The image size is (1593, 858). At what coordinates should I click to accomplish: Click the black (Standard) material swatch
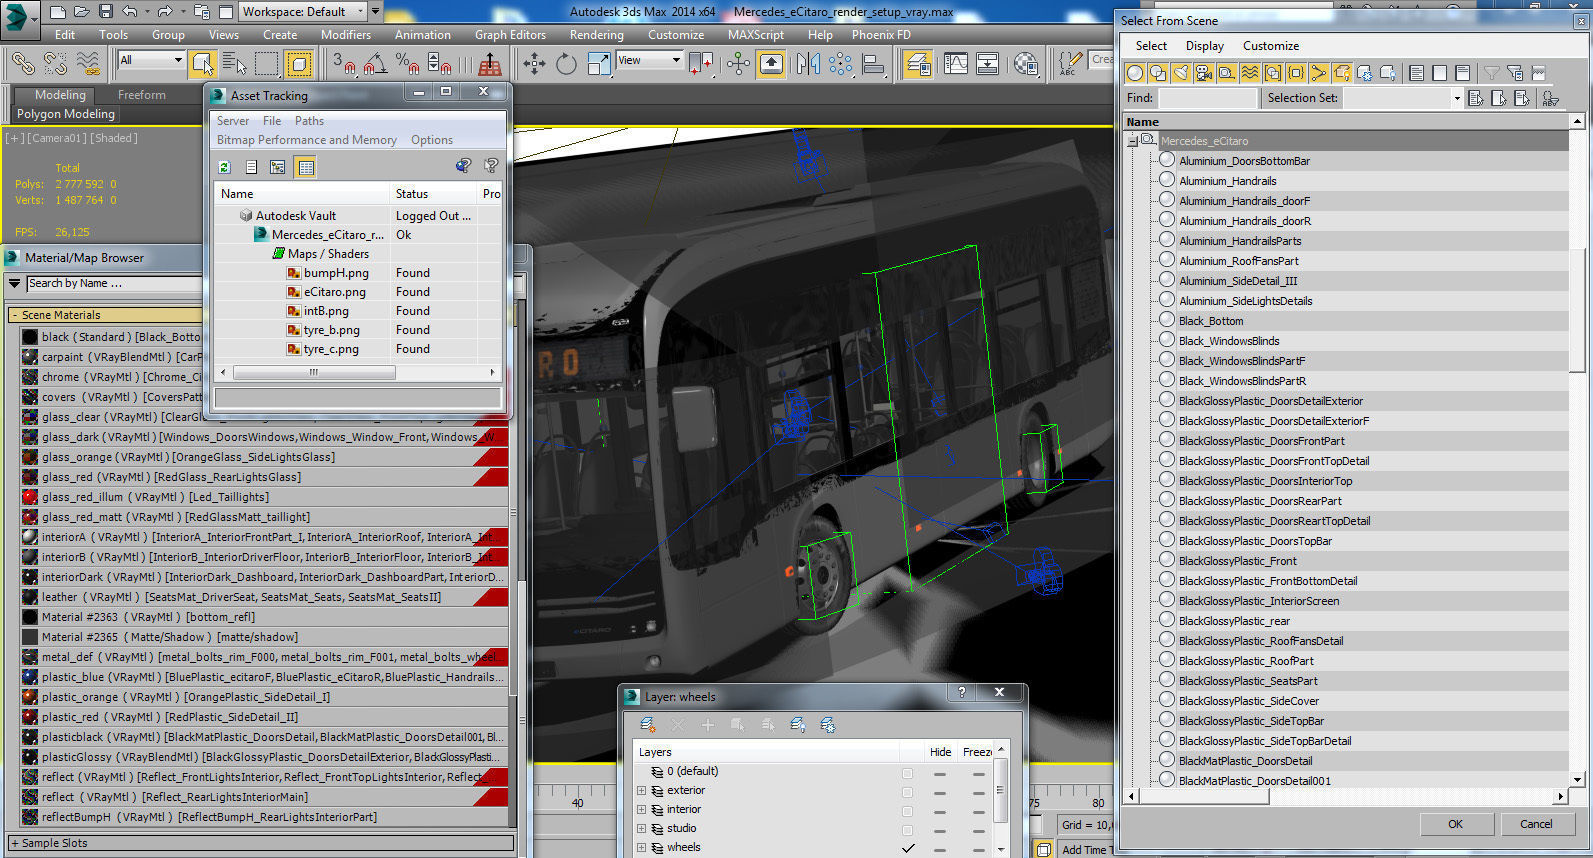[x=30, y=337]
